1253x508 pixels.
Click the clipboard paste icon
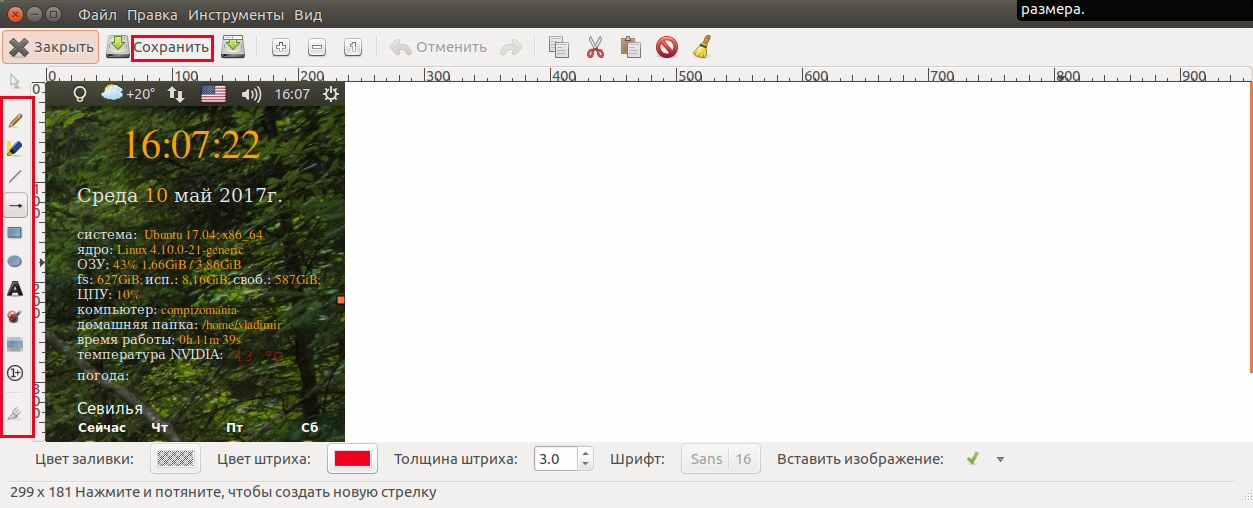[x=631, y=47]
